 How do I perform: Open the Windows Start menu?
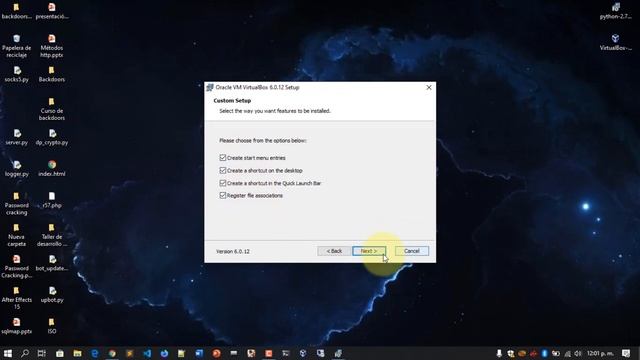7,353
